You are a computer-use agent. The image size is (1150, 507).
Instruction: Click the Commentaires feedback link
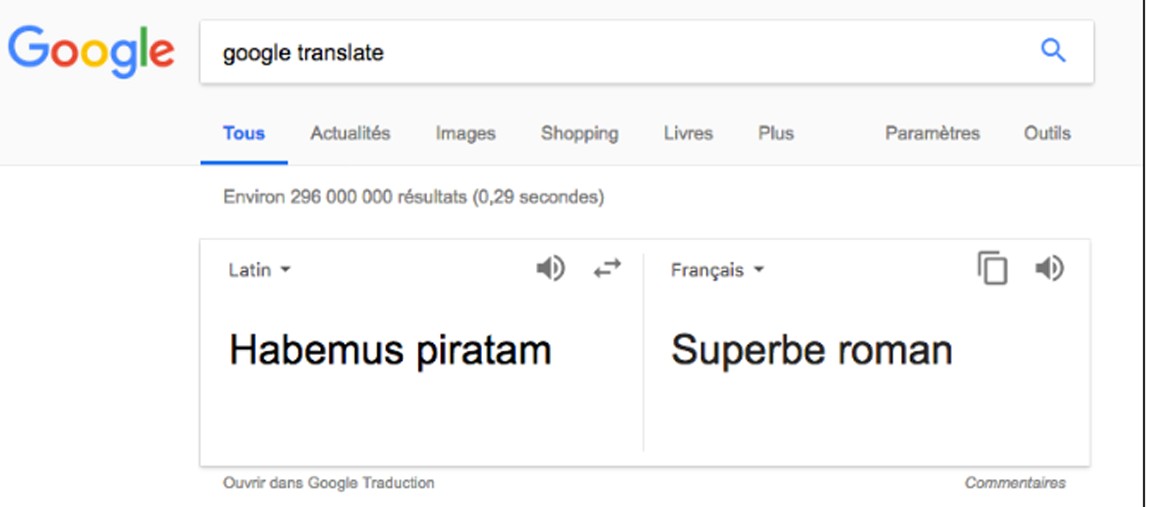(1015, 483)
